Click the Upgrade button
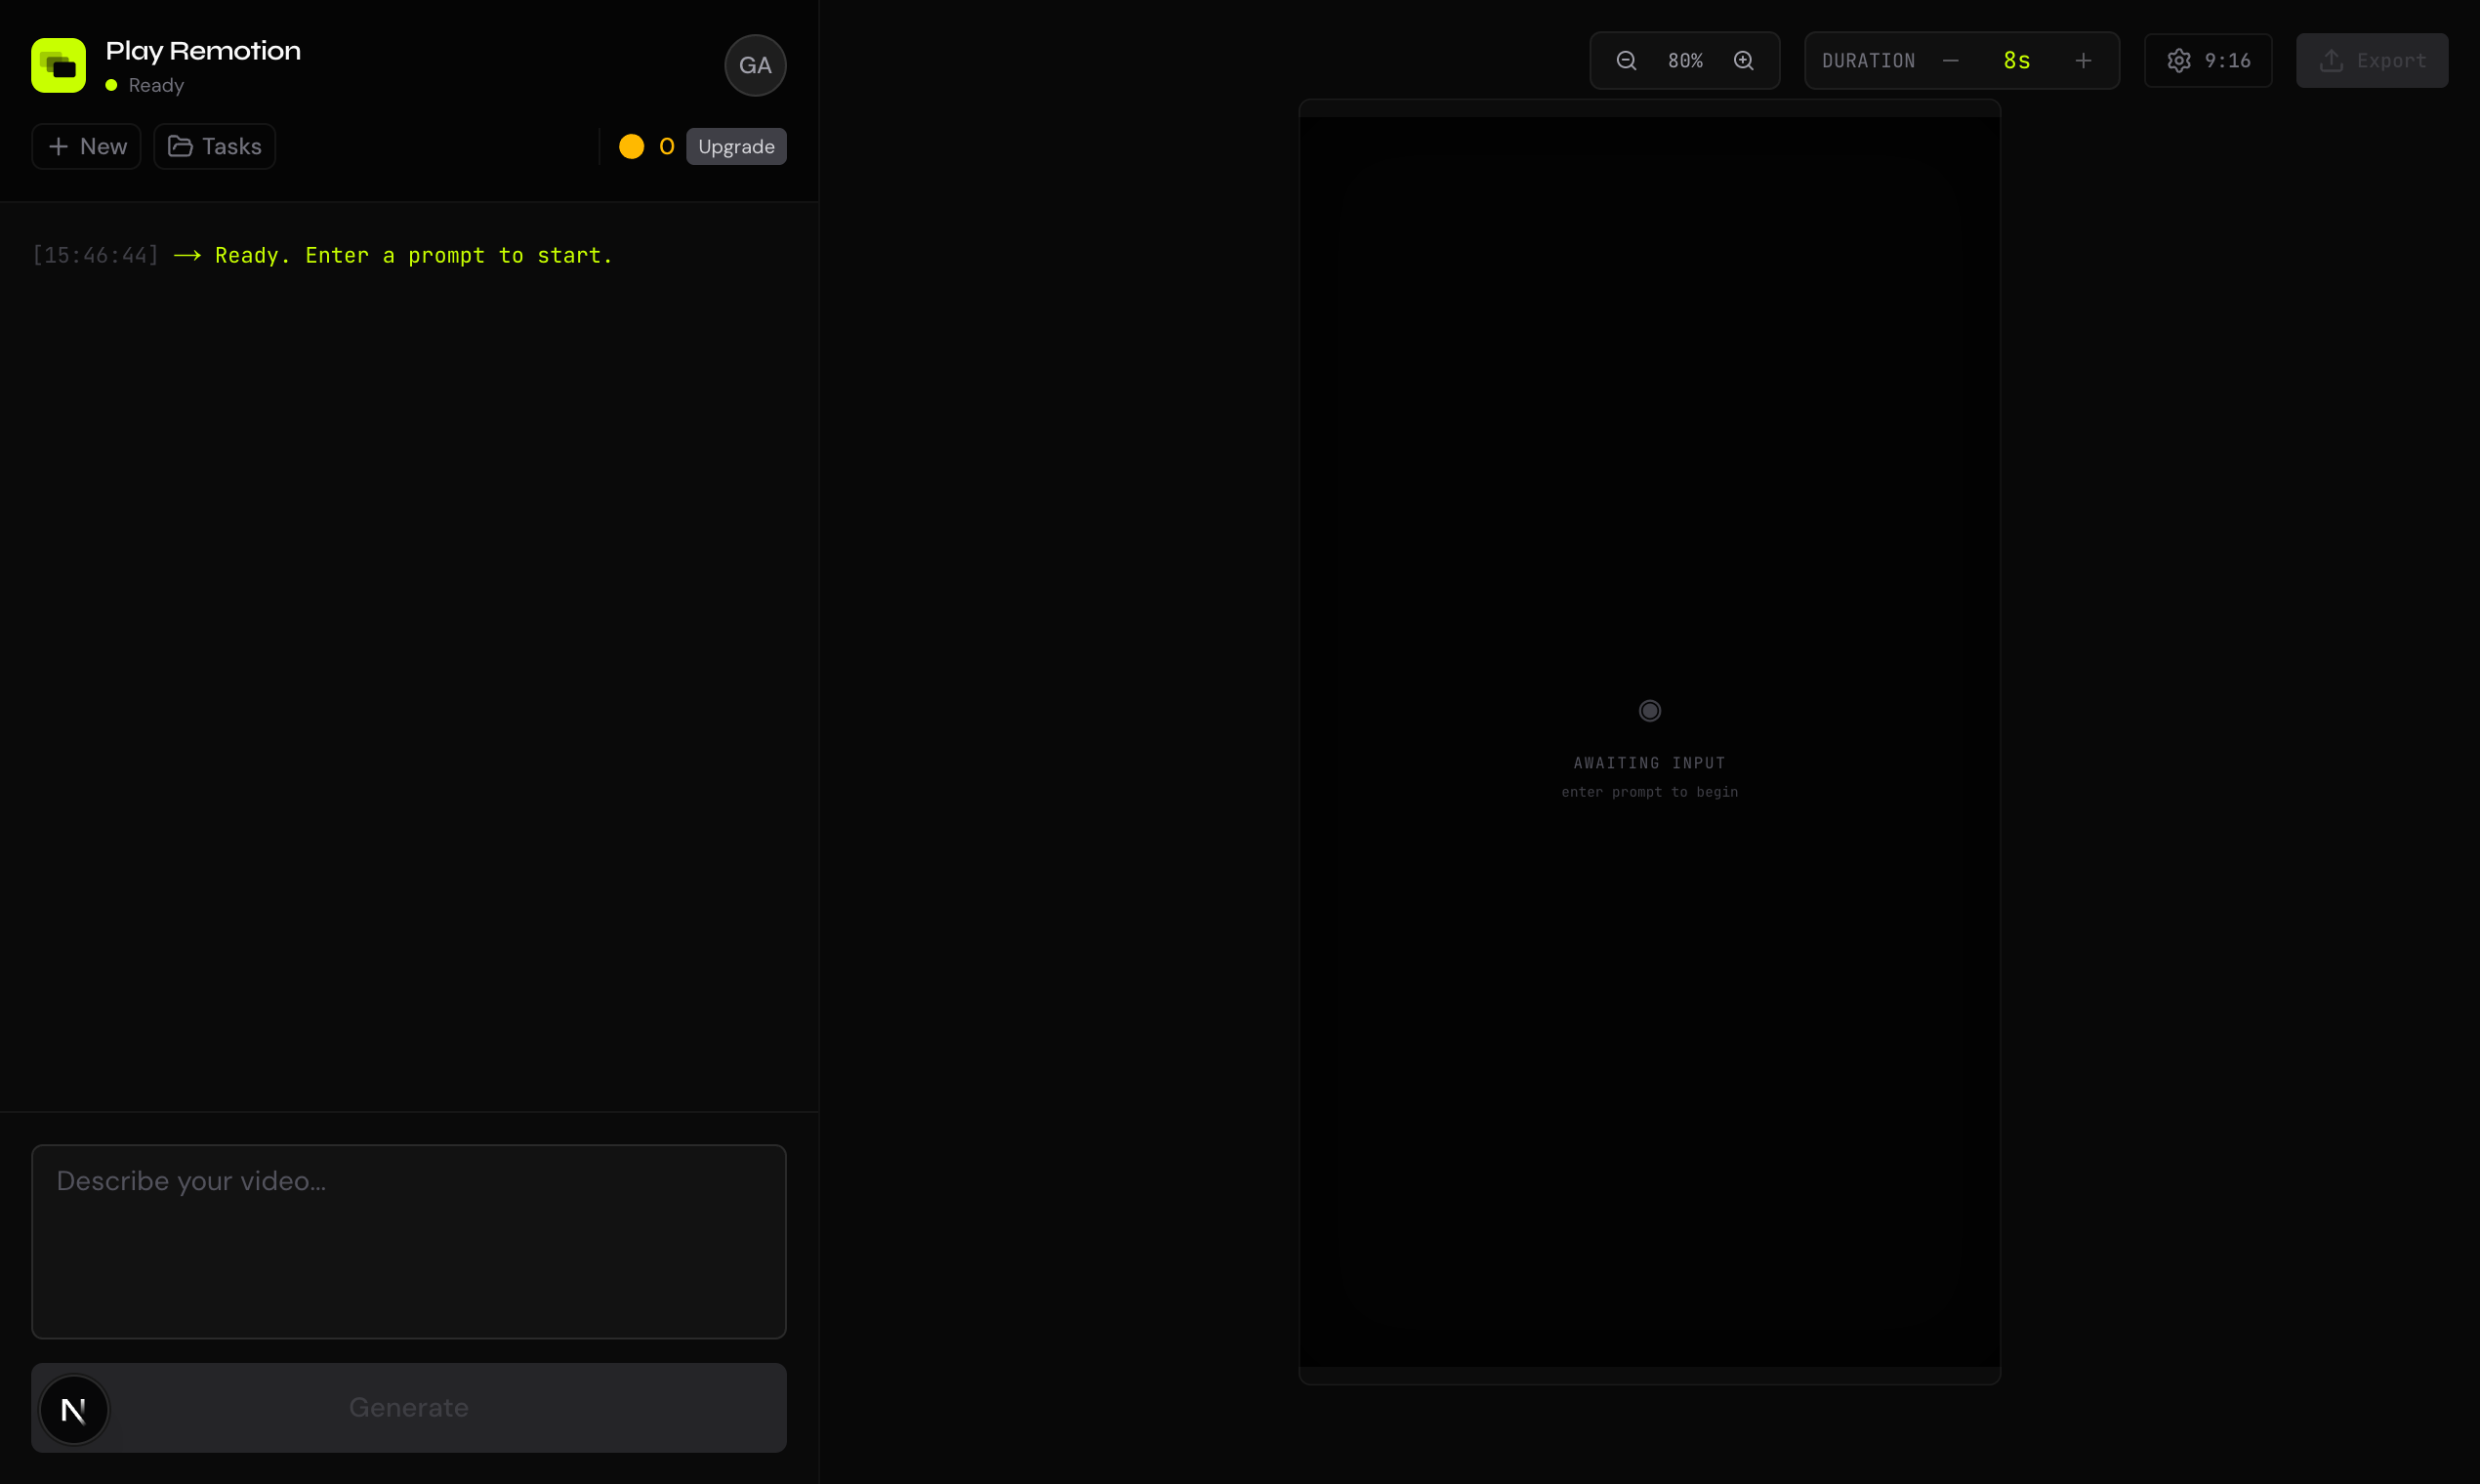 tap(736, 146)
